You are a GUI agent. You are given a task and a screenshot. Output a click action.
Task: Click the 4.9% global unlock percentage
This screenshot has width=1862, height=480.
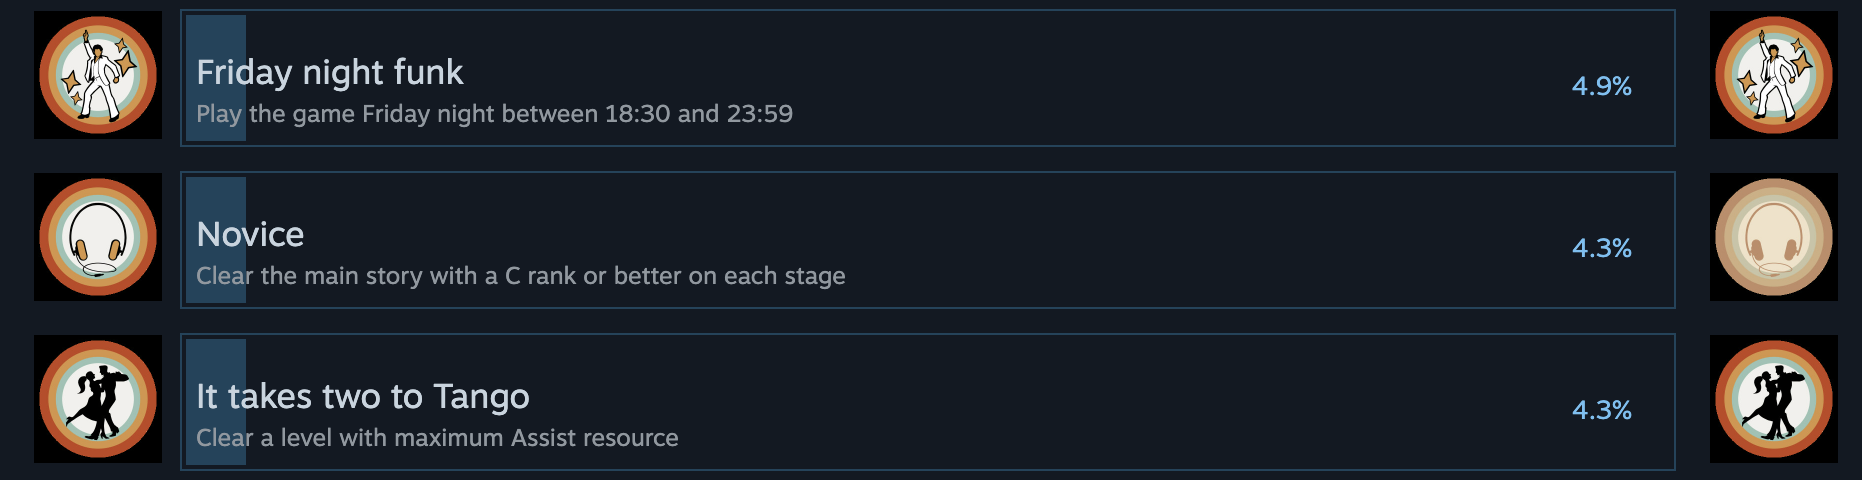(x=1601, y=86)
